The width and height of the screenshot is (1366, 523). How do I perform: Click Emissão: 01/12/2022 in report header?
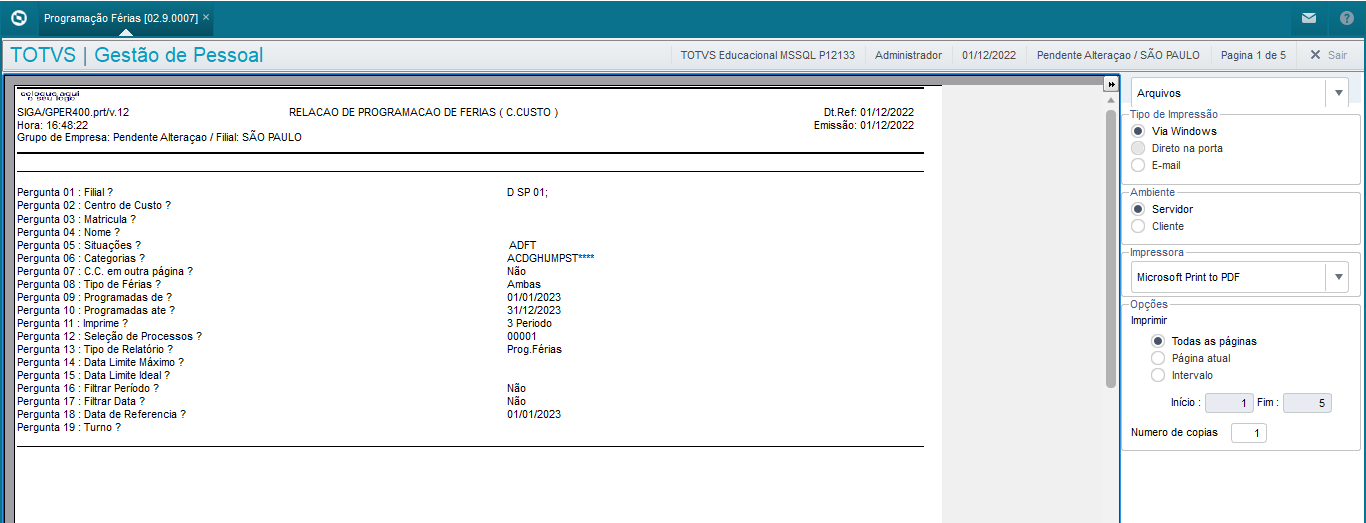pos(863,125)
